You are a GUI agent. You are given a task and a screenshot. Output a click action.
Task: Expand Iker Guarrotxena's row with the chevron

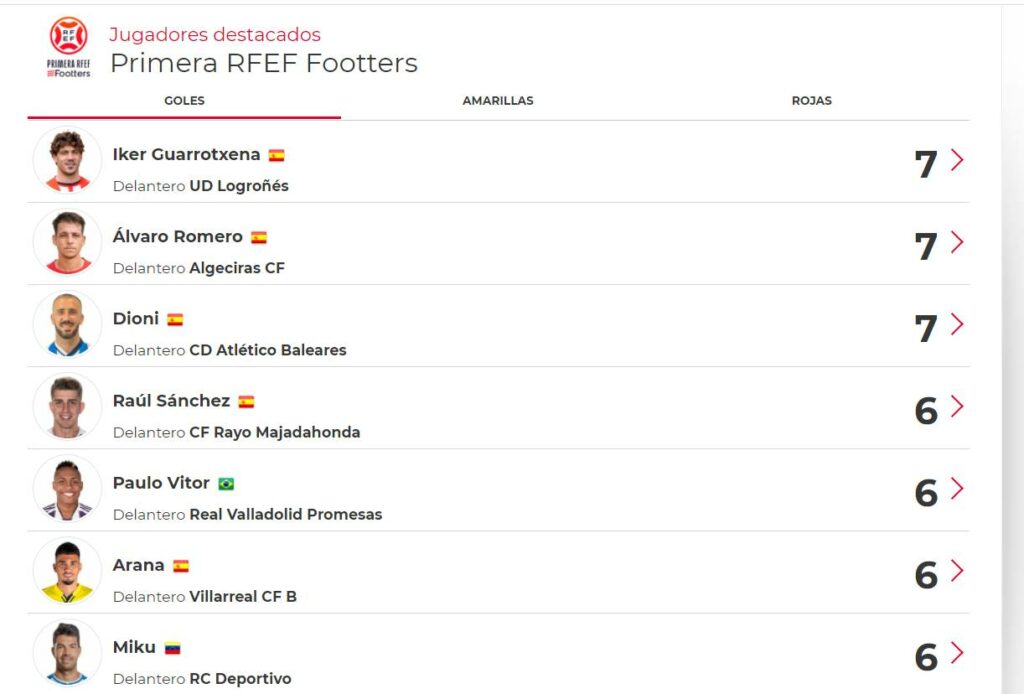[x=957, y=160]
